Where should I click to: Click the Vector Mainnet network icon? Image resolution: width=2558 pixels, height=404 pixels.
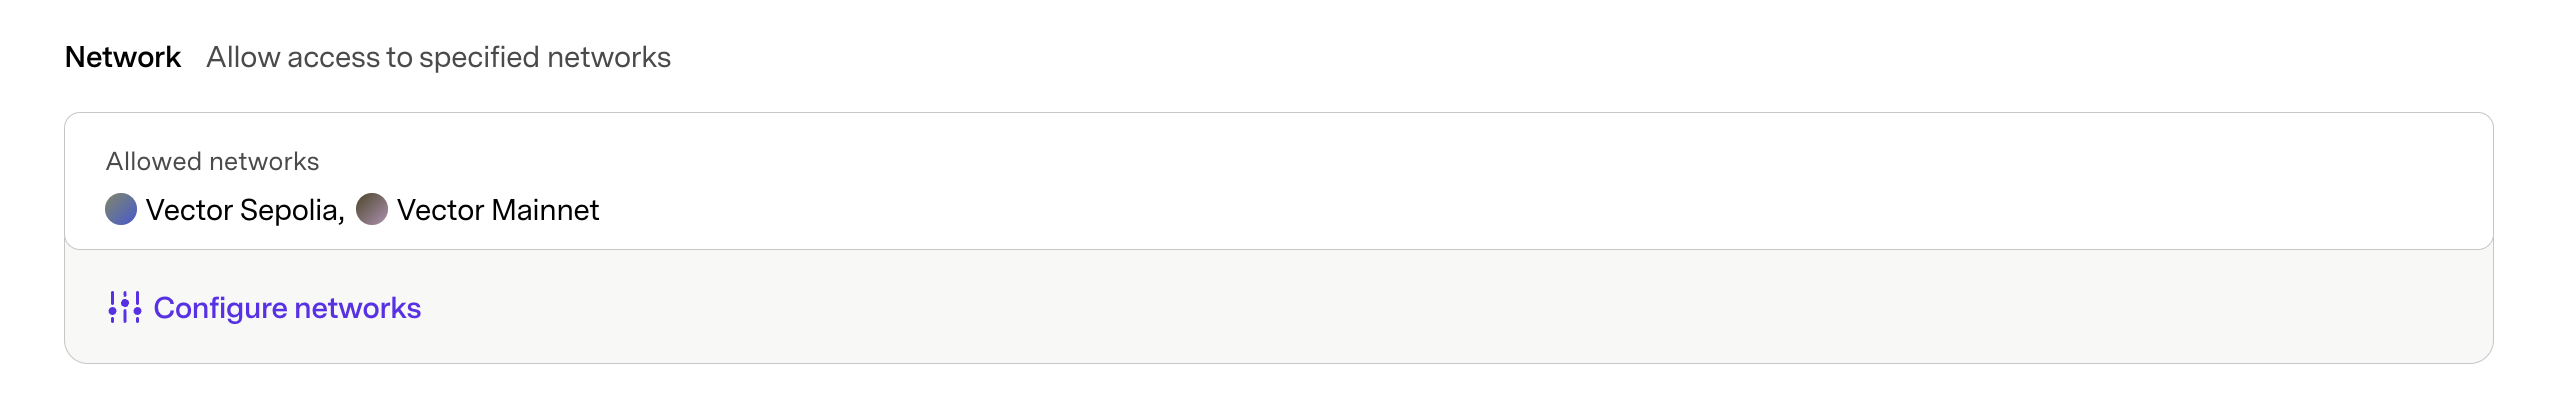coord(372,209)
